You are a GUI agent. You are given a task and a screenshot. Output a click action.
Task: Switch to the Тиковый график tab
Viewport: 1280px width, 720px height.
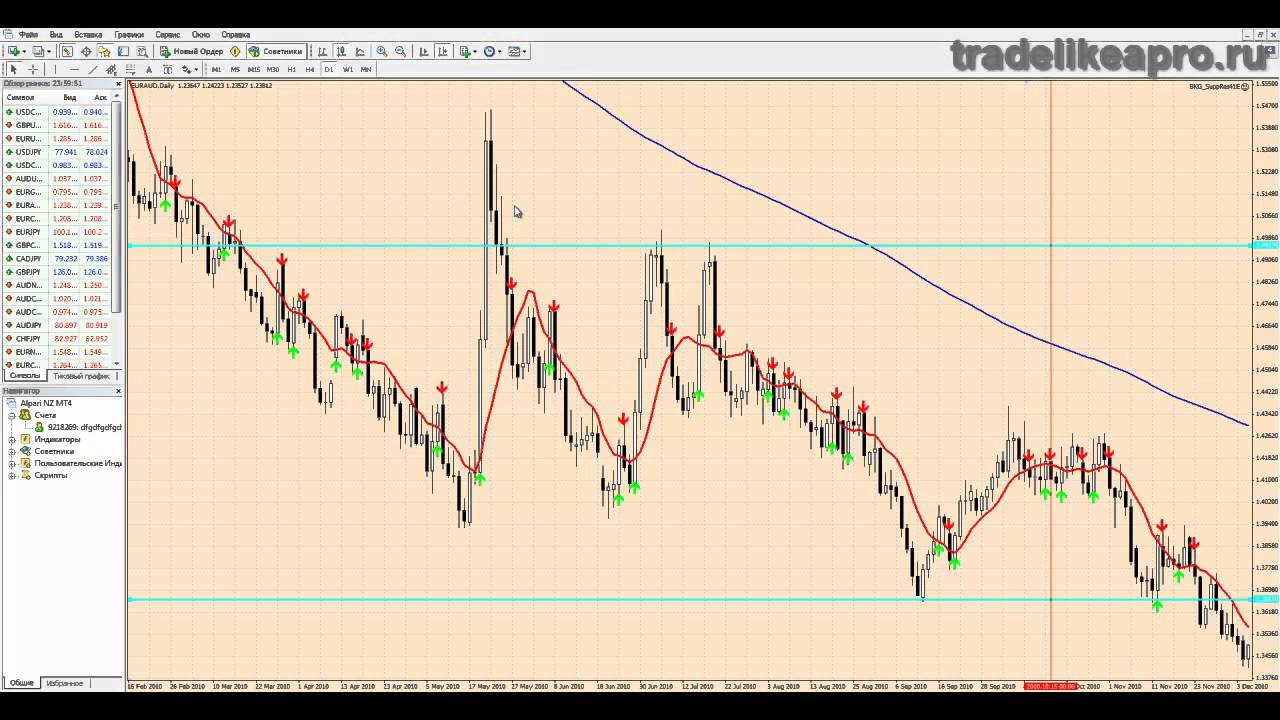(83, 376)
